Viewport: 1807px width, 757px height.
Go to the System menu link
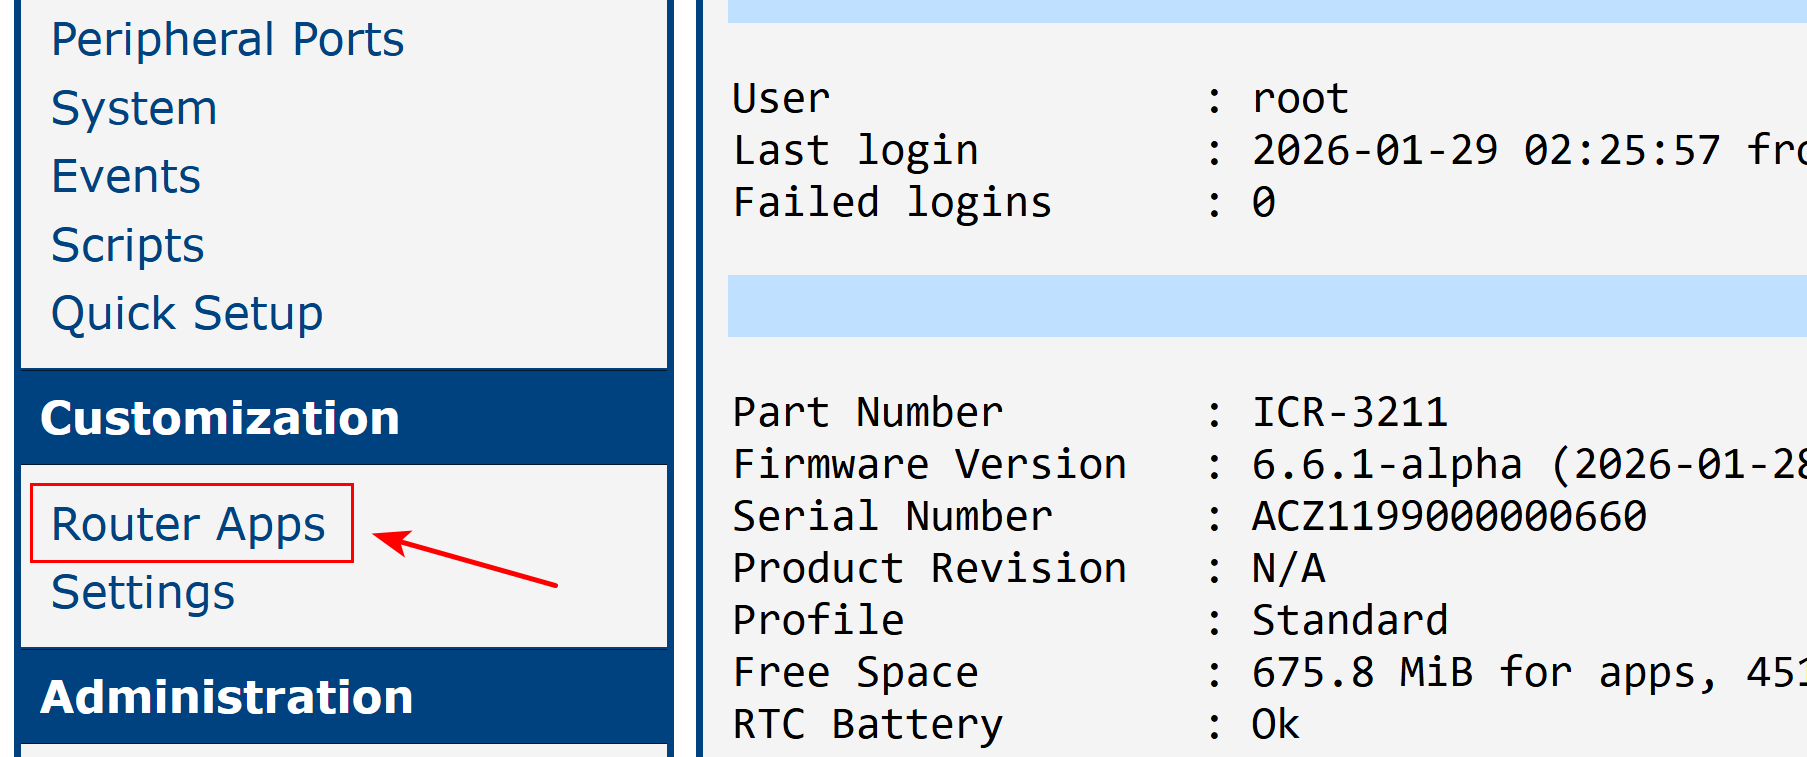[134, 108]
